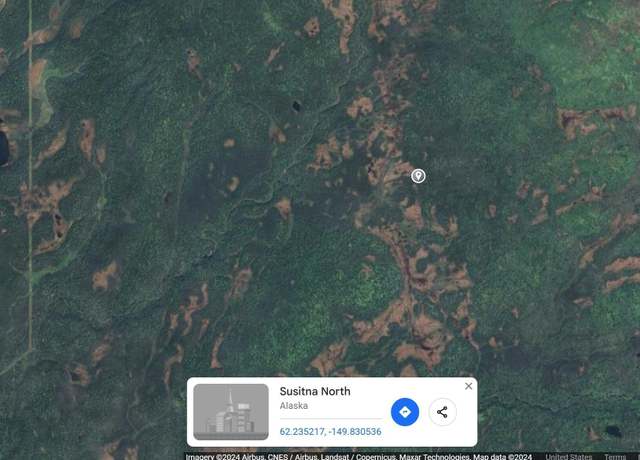Click the coordinates 62.235217, -149.830536

coord(331,431)
